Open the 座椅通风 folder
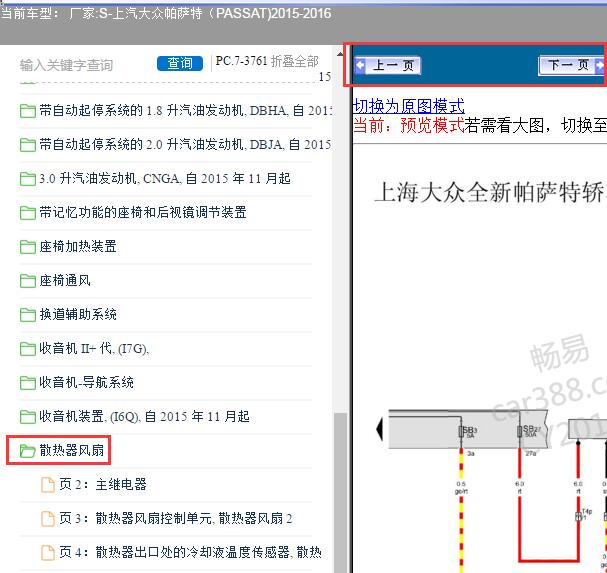607x573 pixels. coord(65,280)
